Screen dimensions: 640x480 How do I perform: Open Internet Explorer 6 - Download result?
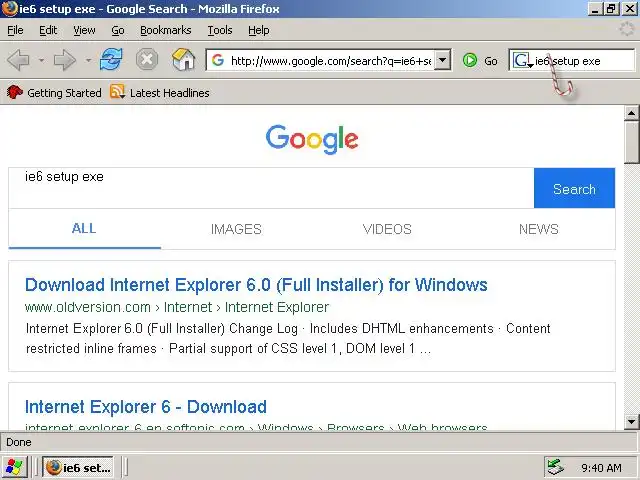pyautogui.click(x=146, y=407)
